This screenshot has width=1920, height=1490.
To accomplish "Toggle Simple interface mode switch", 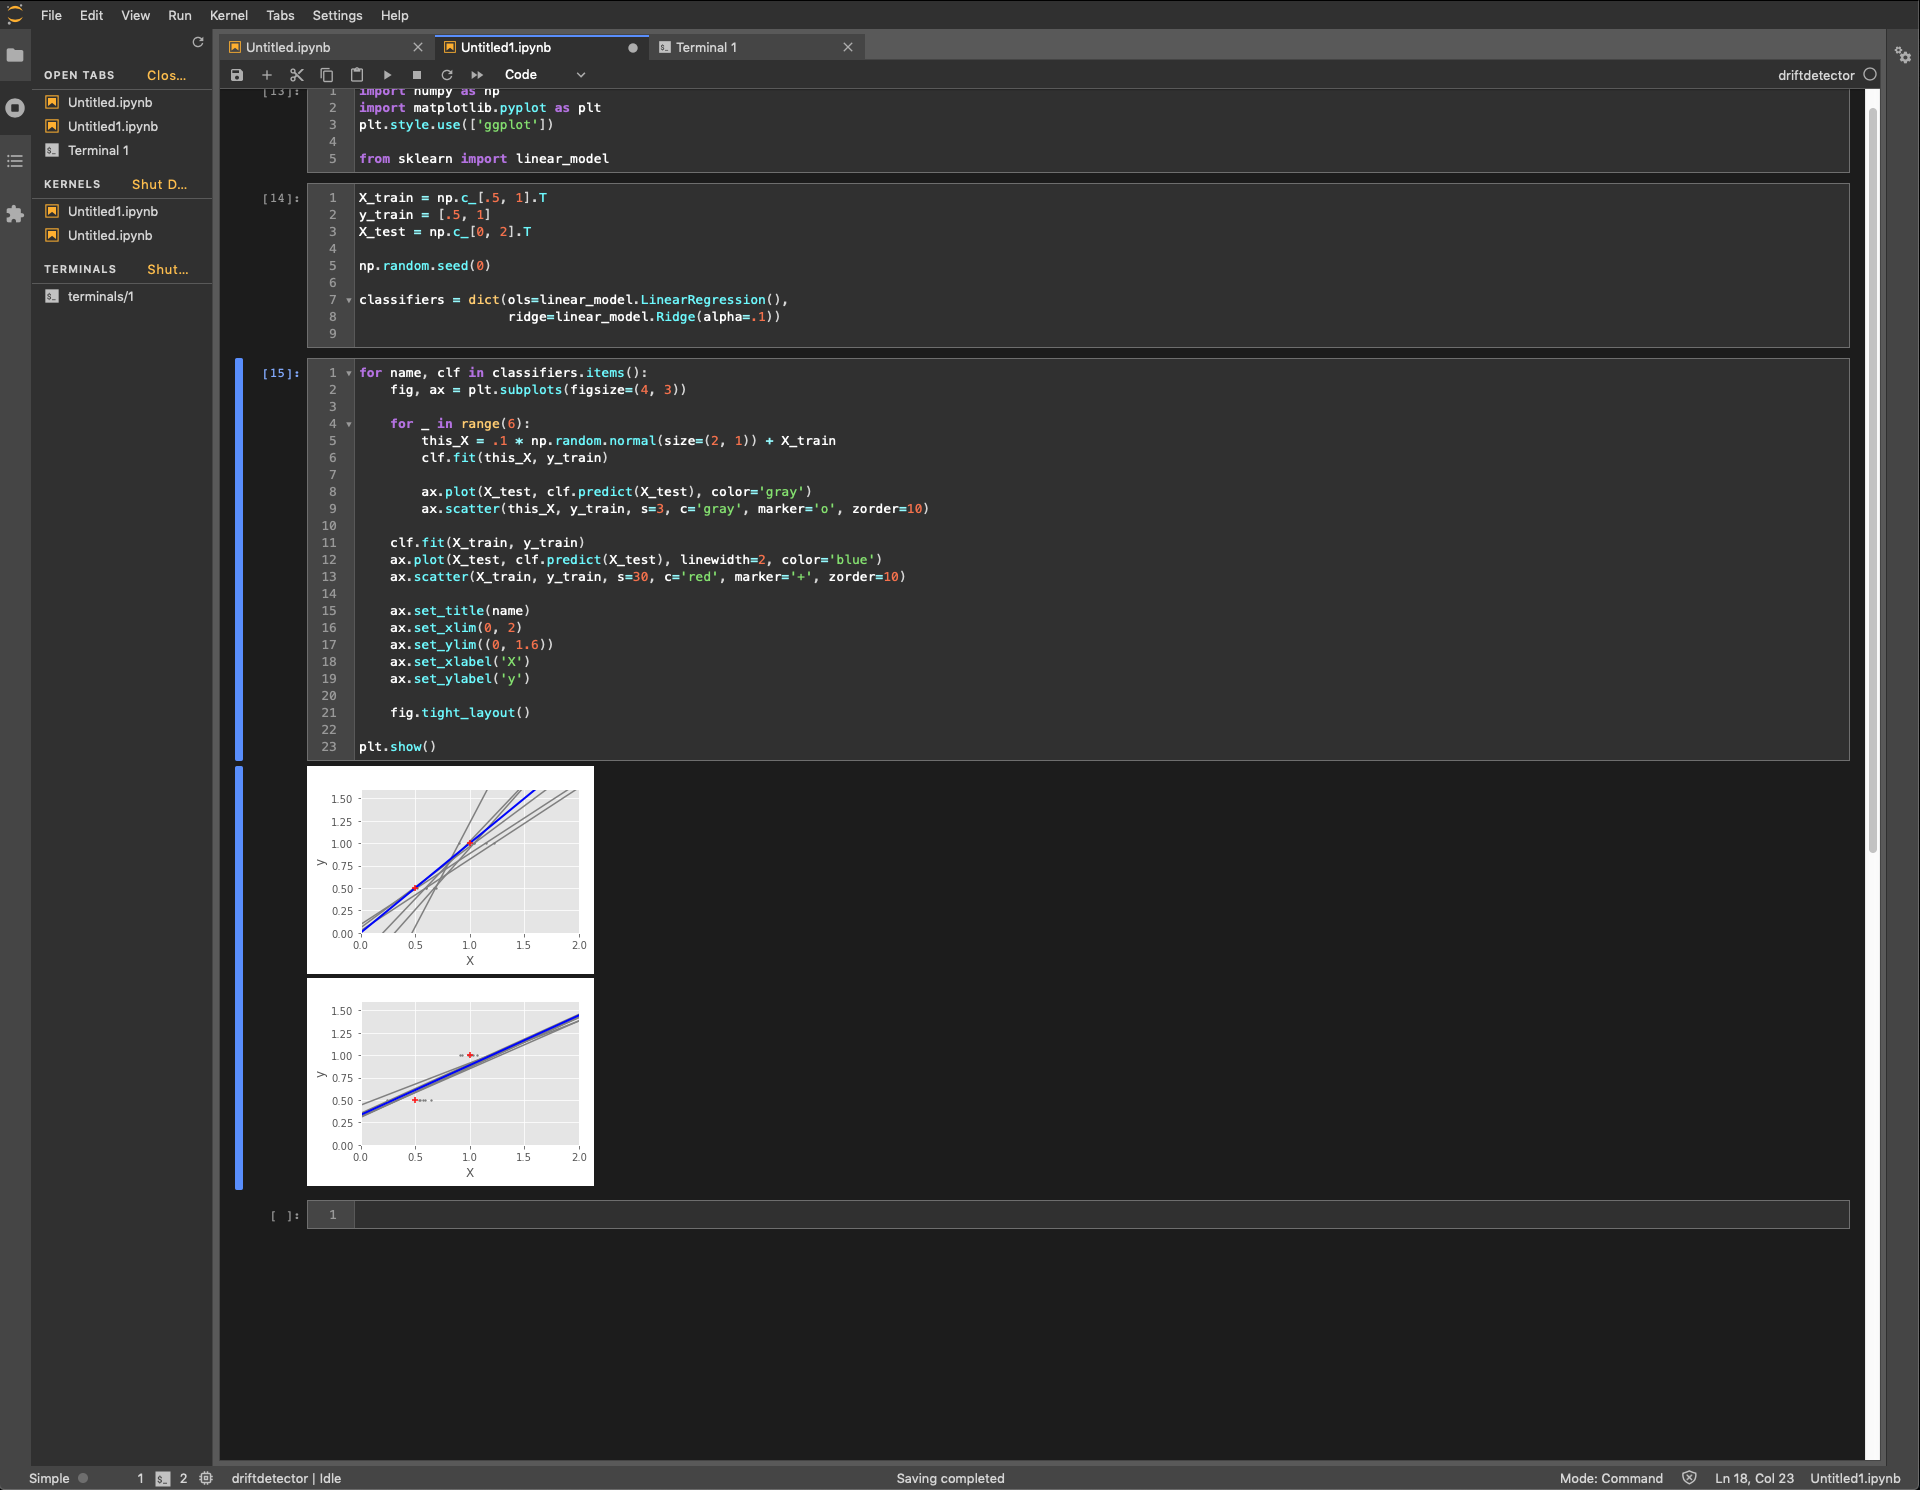I will point(83,1478).
